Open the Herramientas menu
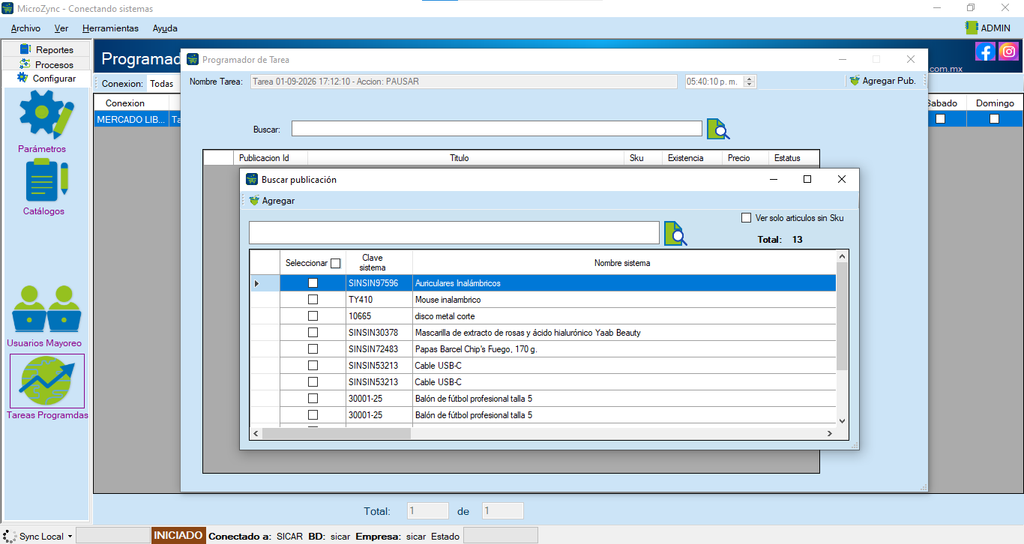1024x544 pixels. [110, 28]
